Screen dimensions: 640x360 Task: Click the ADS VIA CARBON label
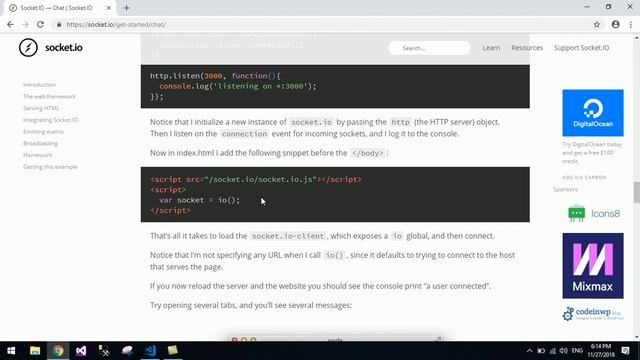(584, 178)
